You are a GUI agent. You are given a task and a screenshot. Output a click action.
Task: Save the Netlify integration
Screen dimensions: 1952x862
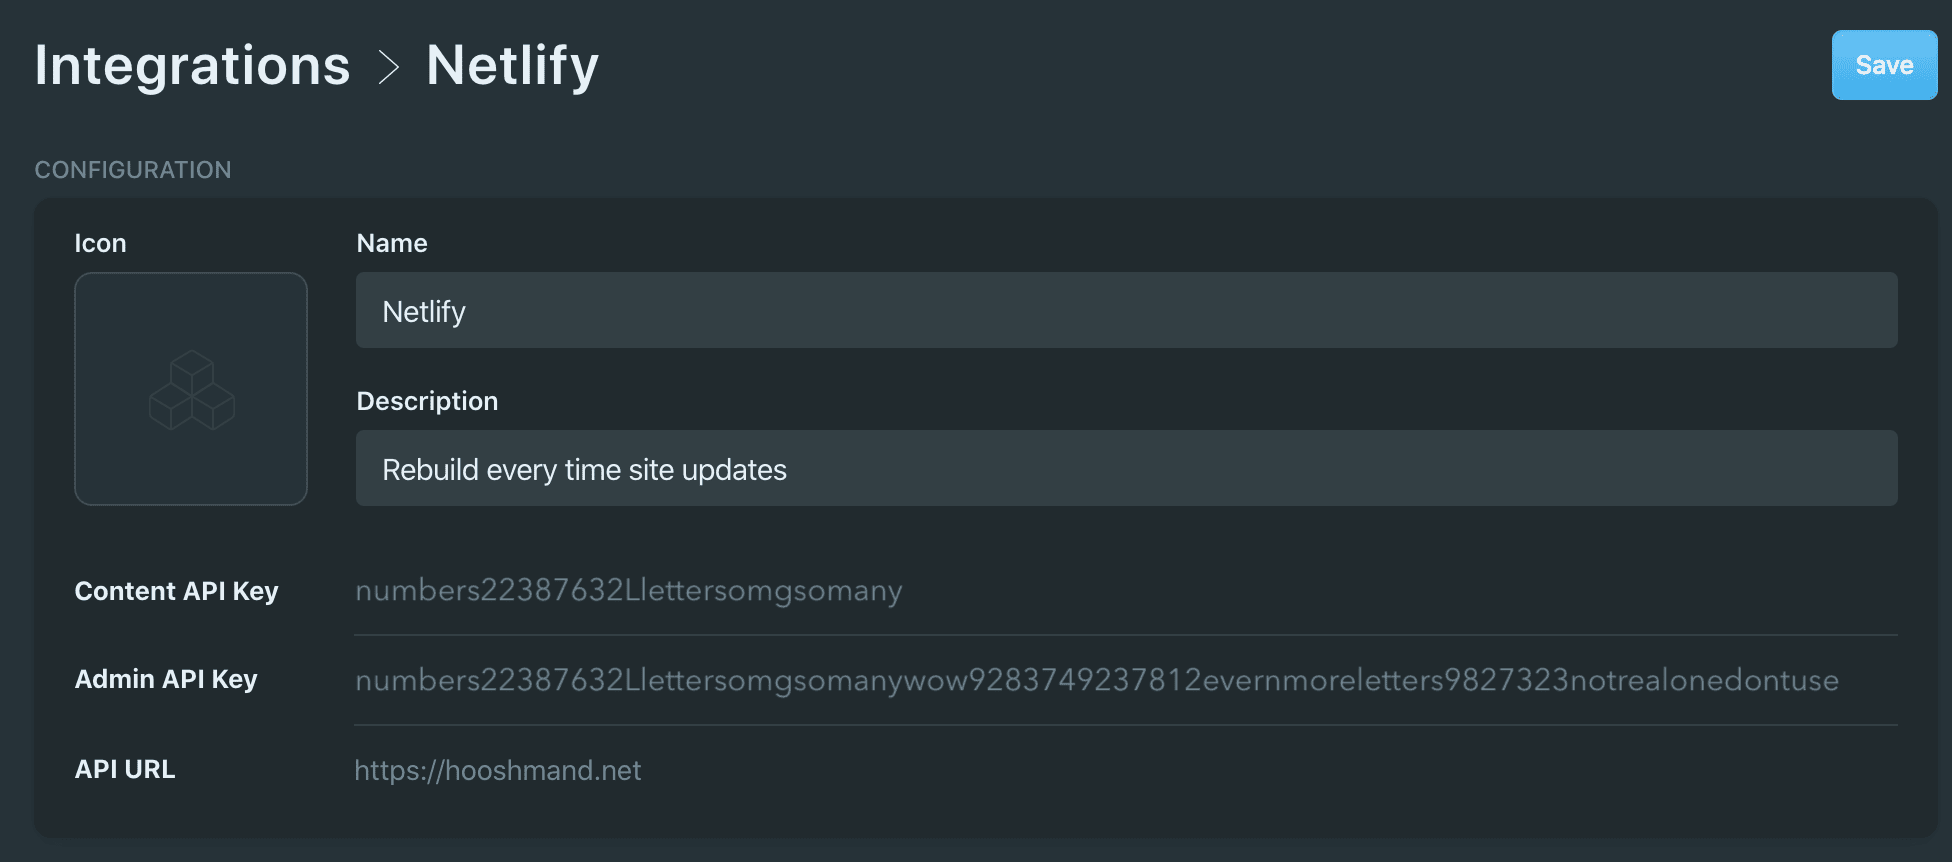click(x=1884, y=65)
